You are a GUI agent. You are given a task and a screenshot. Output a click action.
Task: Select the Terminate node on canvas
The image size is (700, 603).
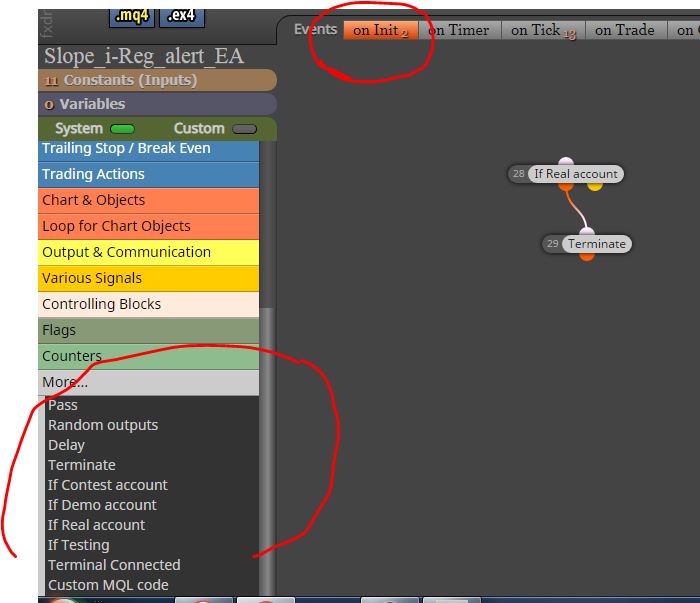[x=596, y=244]
